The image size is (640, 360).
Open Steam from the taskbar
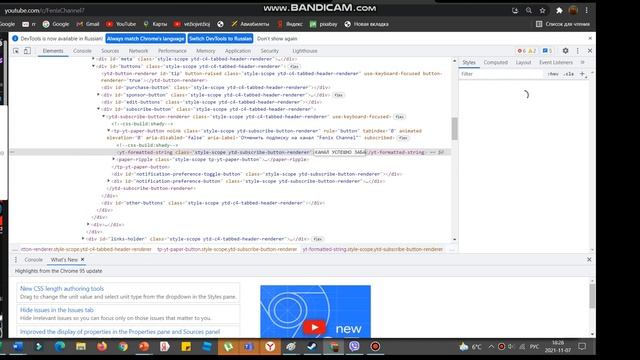click(x=312, y=347)
